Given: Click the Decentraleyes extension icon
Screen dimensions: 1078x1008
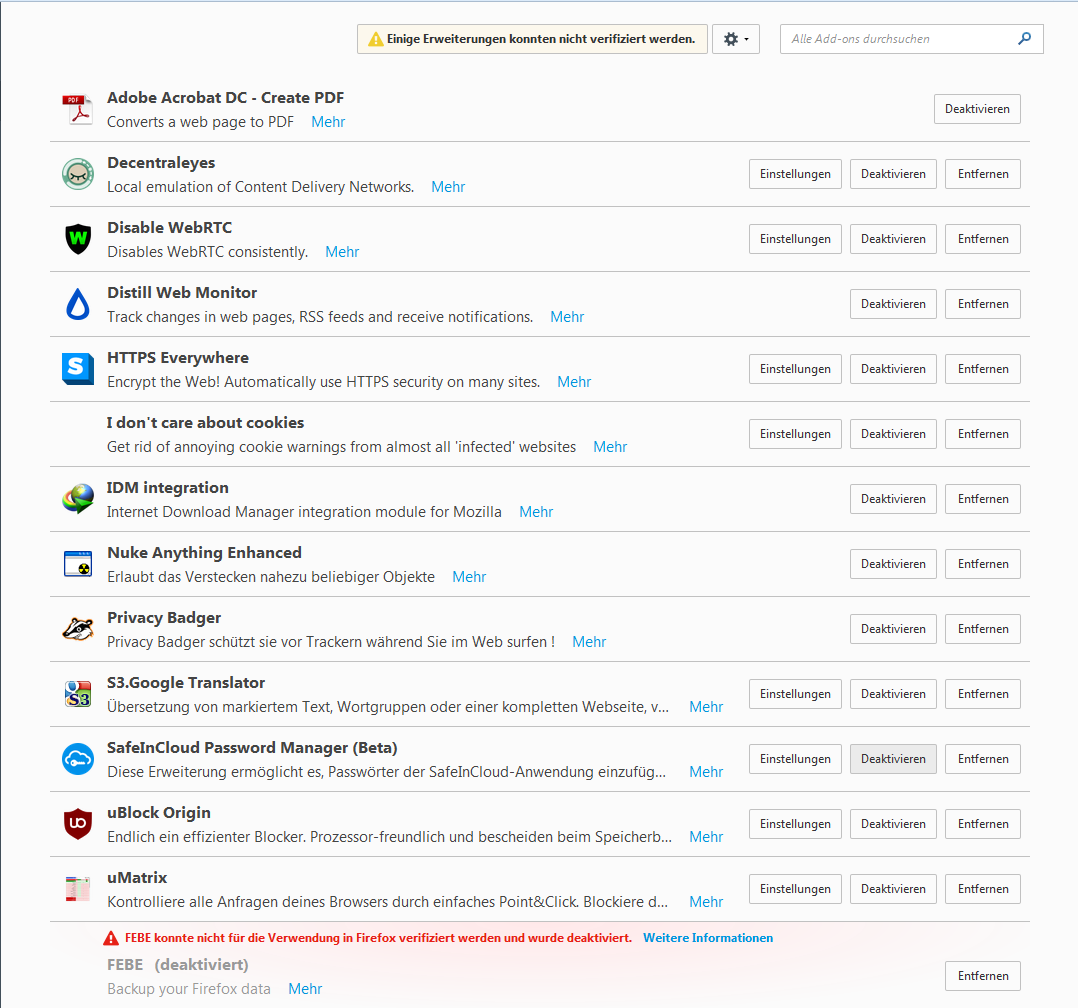Looking at the screenshot, I should click(x=78, y=174).
